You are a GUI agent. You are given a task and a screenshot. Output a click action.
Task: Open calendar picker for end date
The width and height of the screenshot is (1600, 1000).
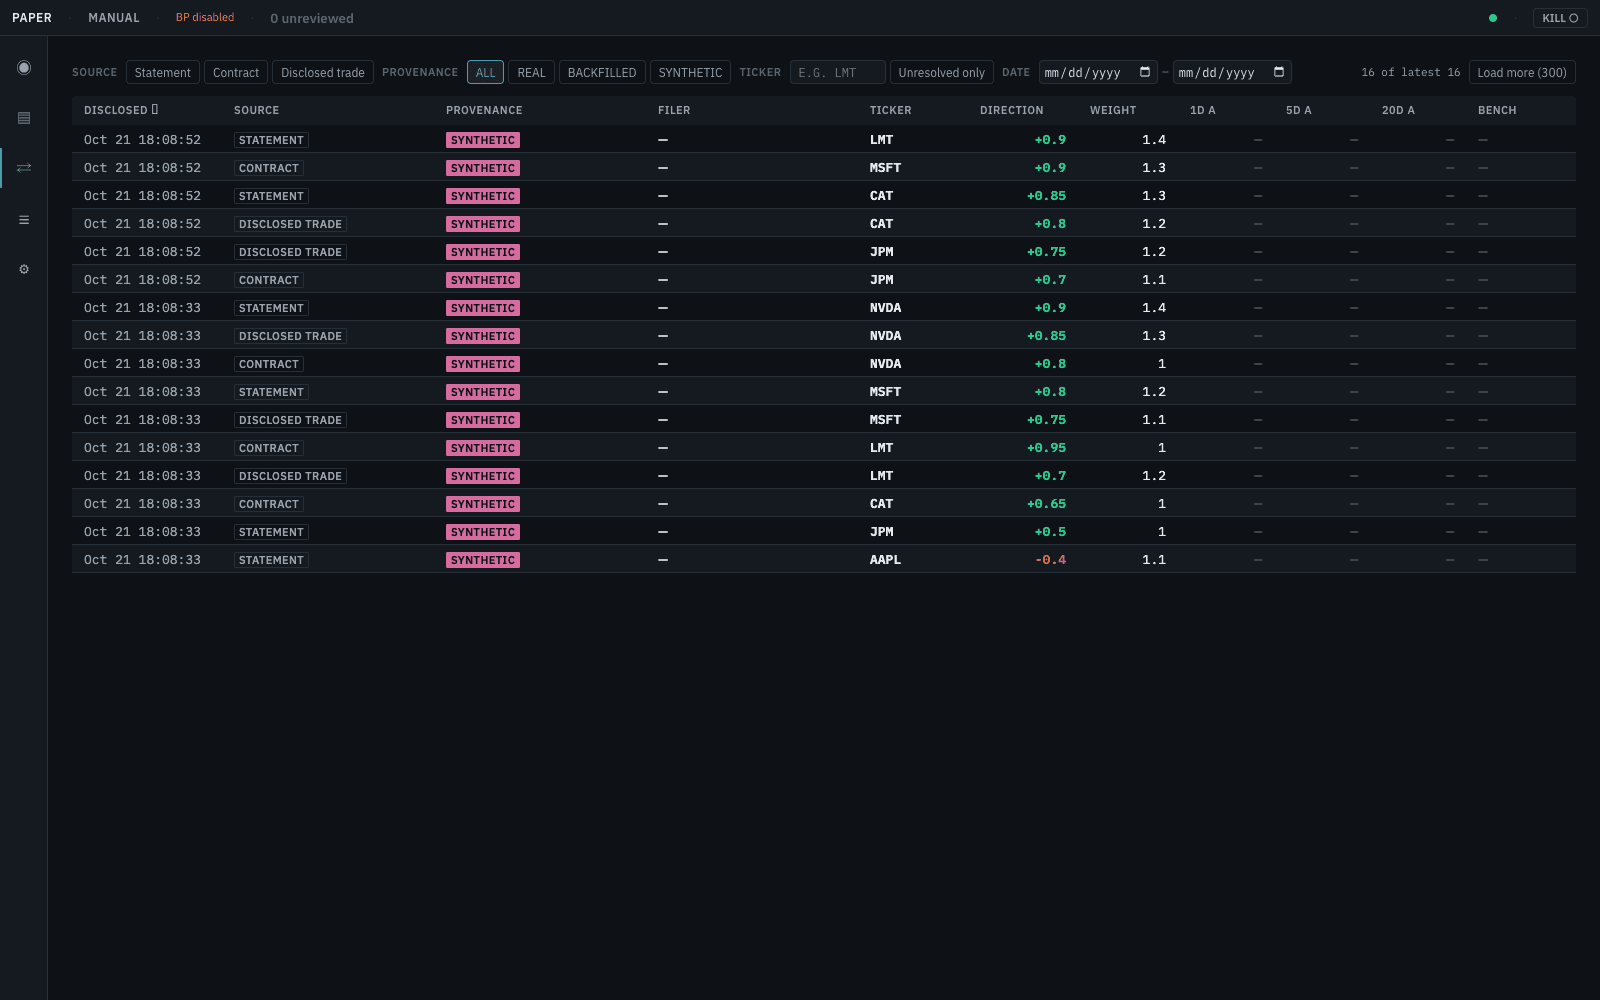[x=1279, y=72]
